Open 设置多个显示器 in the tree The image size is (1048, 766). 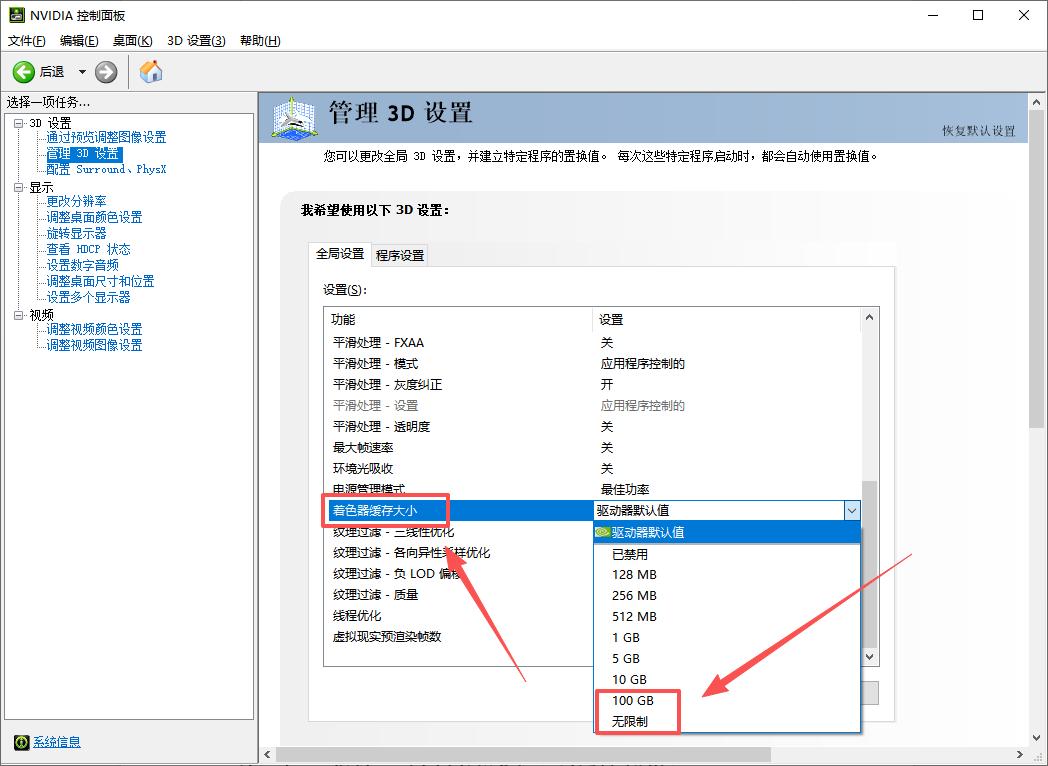point(88,297)
